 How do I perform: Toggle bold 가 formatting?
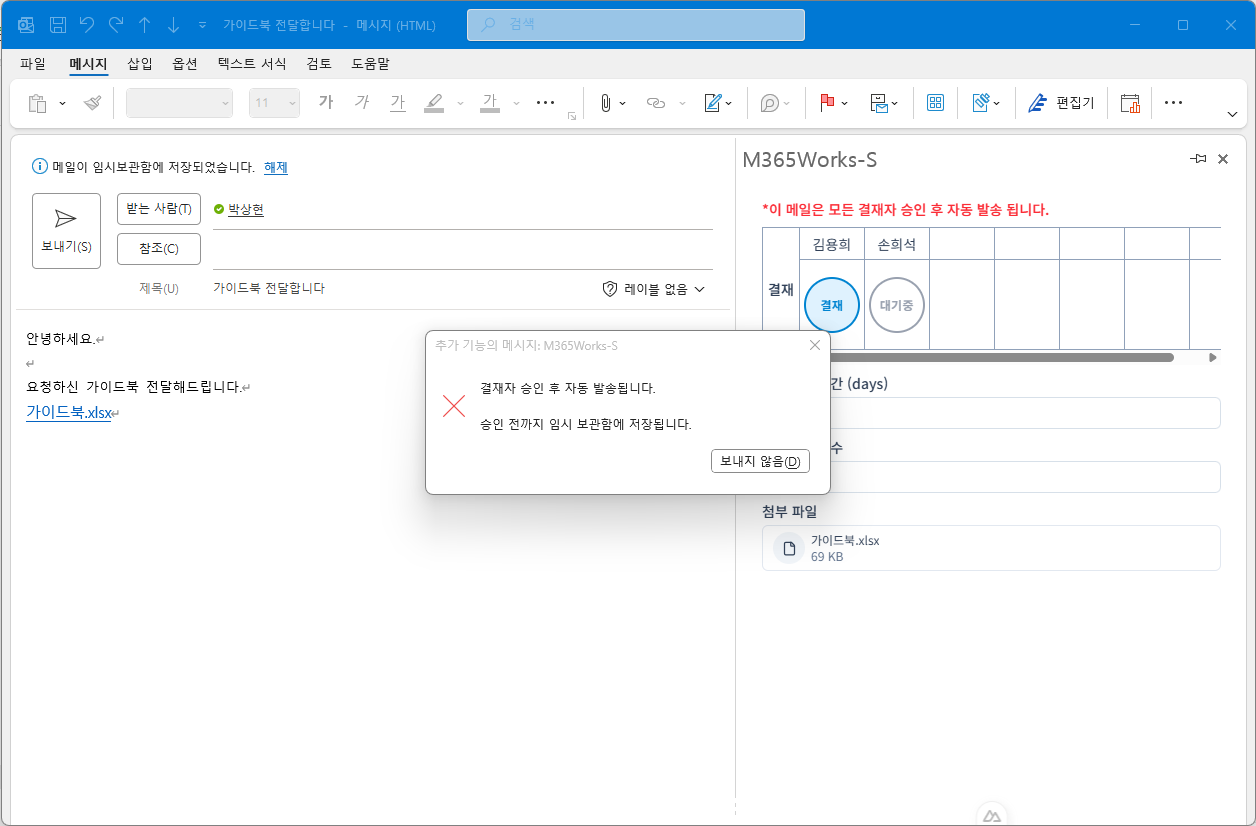[325, 102]
